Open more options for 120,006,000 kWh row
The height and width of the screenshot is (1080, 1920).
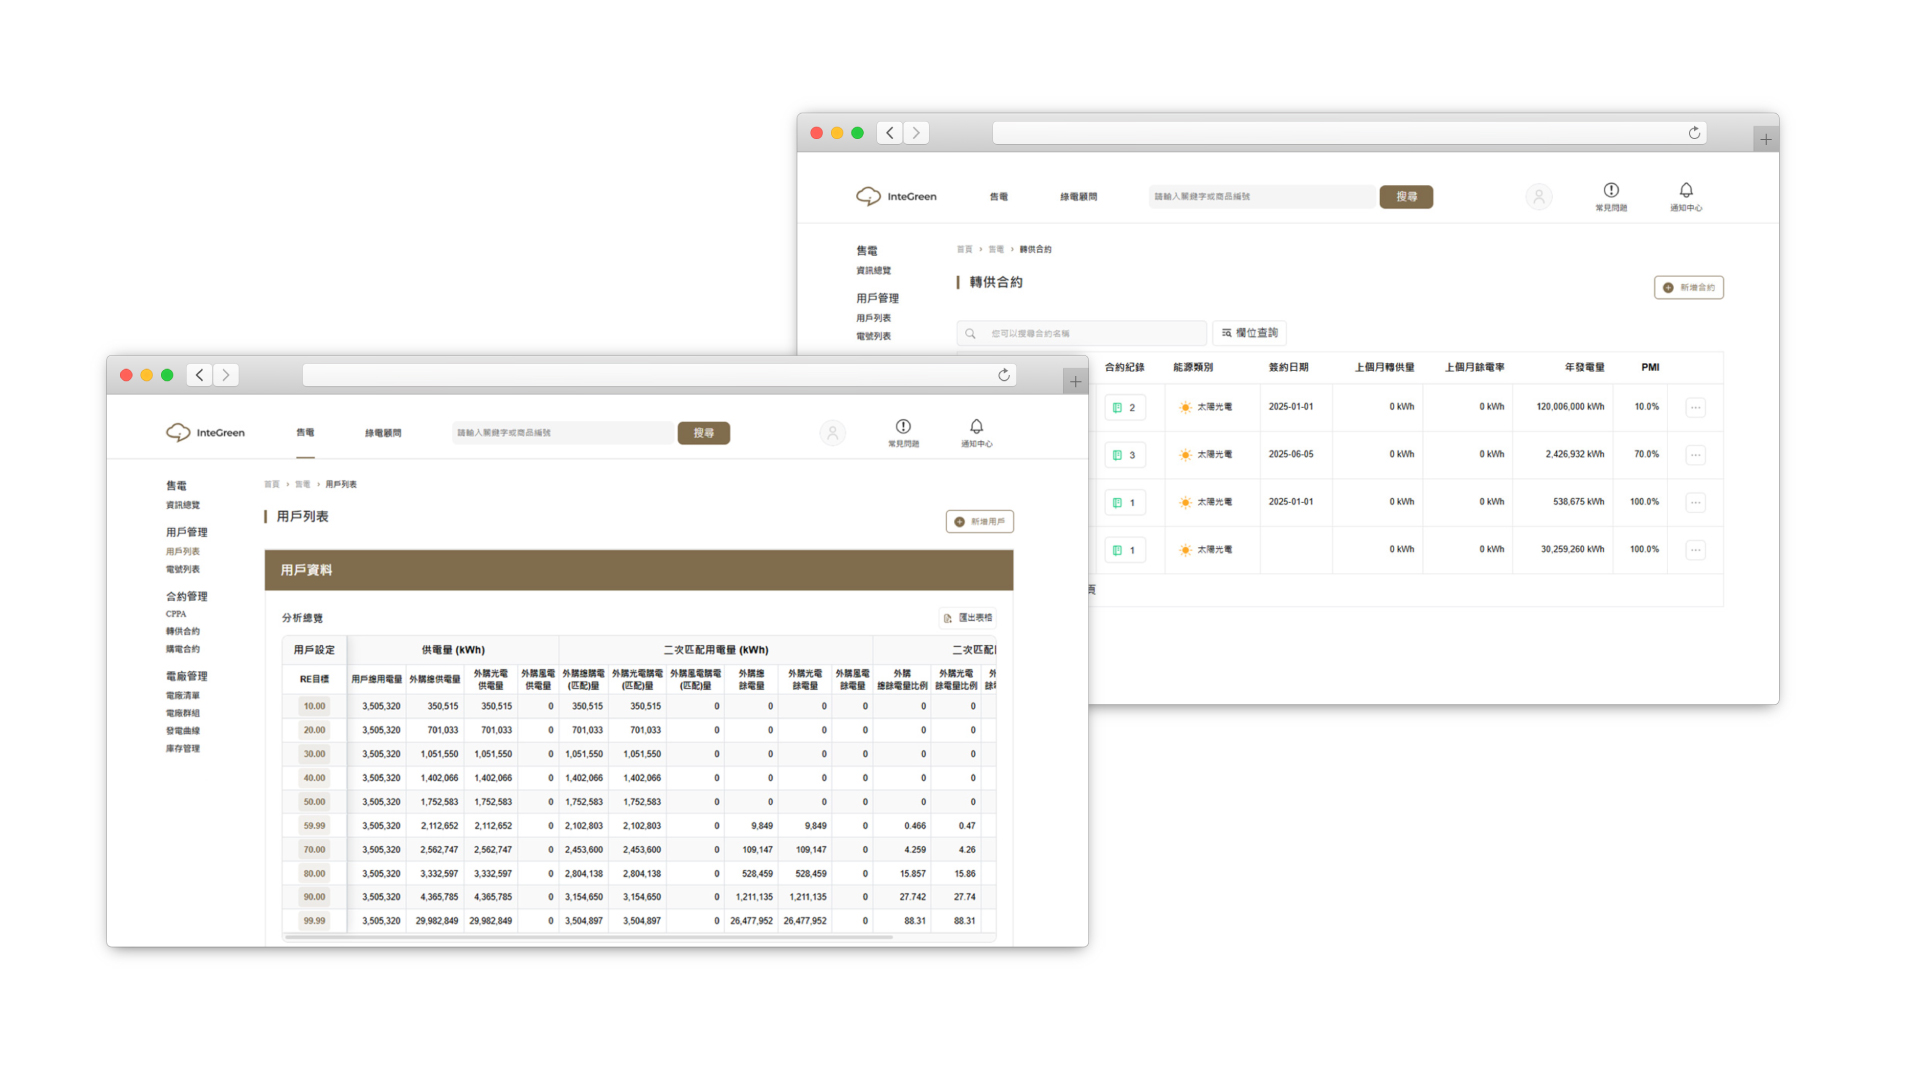1695,407
